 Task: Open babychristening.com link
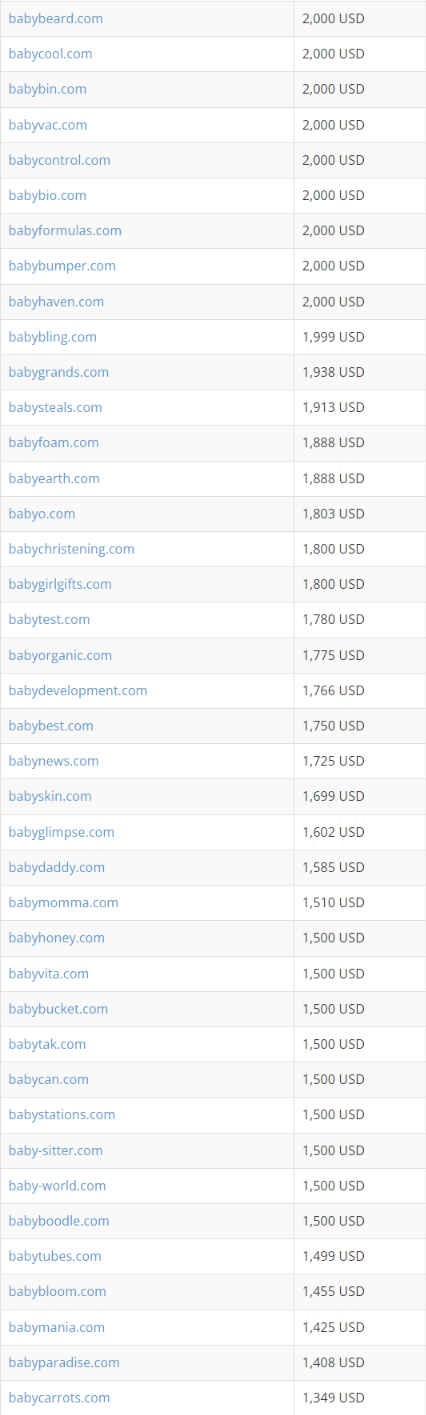point(71,549)
